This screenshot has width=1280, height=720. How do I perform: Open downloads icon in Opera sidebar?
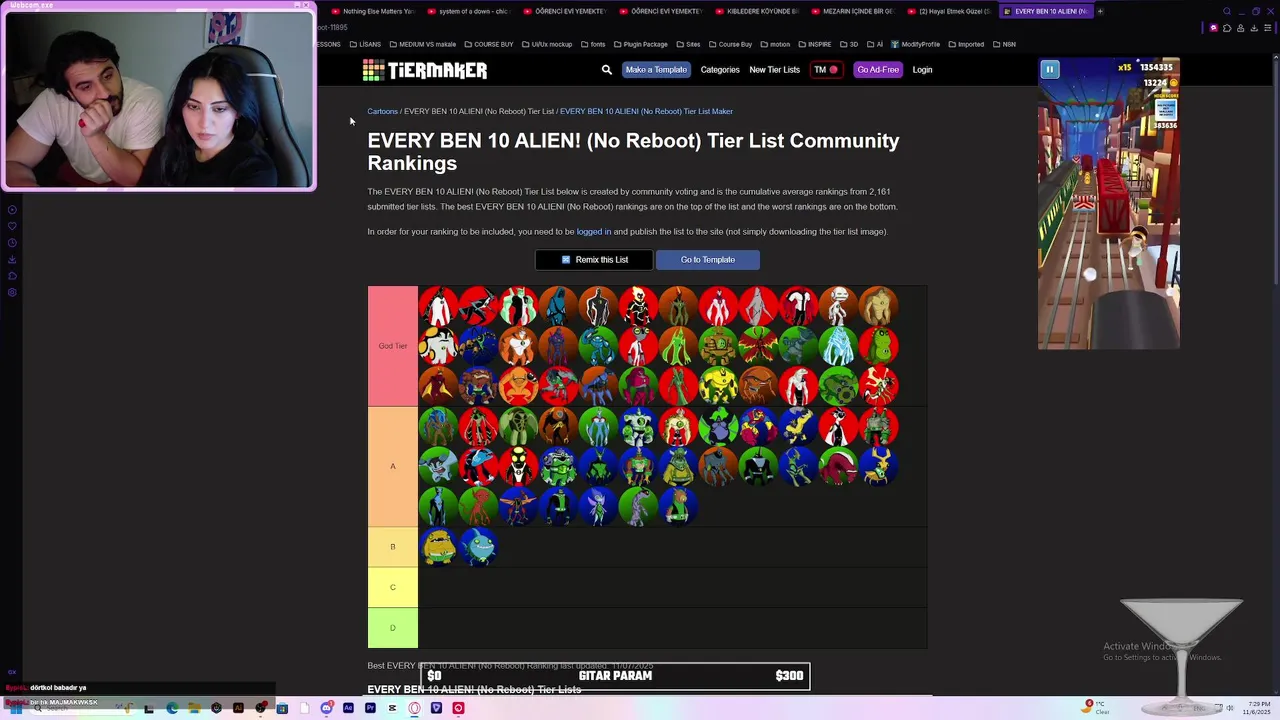pos(12,260)
